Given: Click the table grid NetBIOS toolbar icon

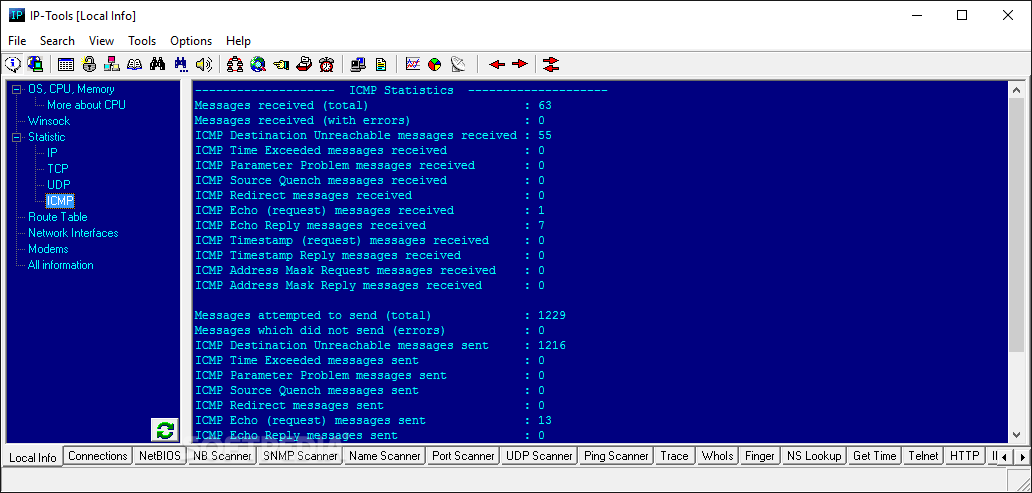Looking at the screenshot, I should [66, 64].
